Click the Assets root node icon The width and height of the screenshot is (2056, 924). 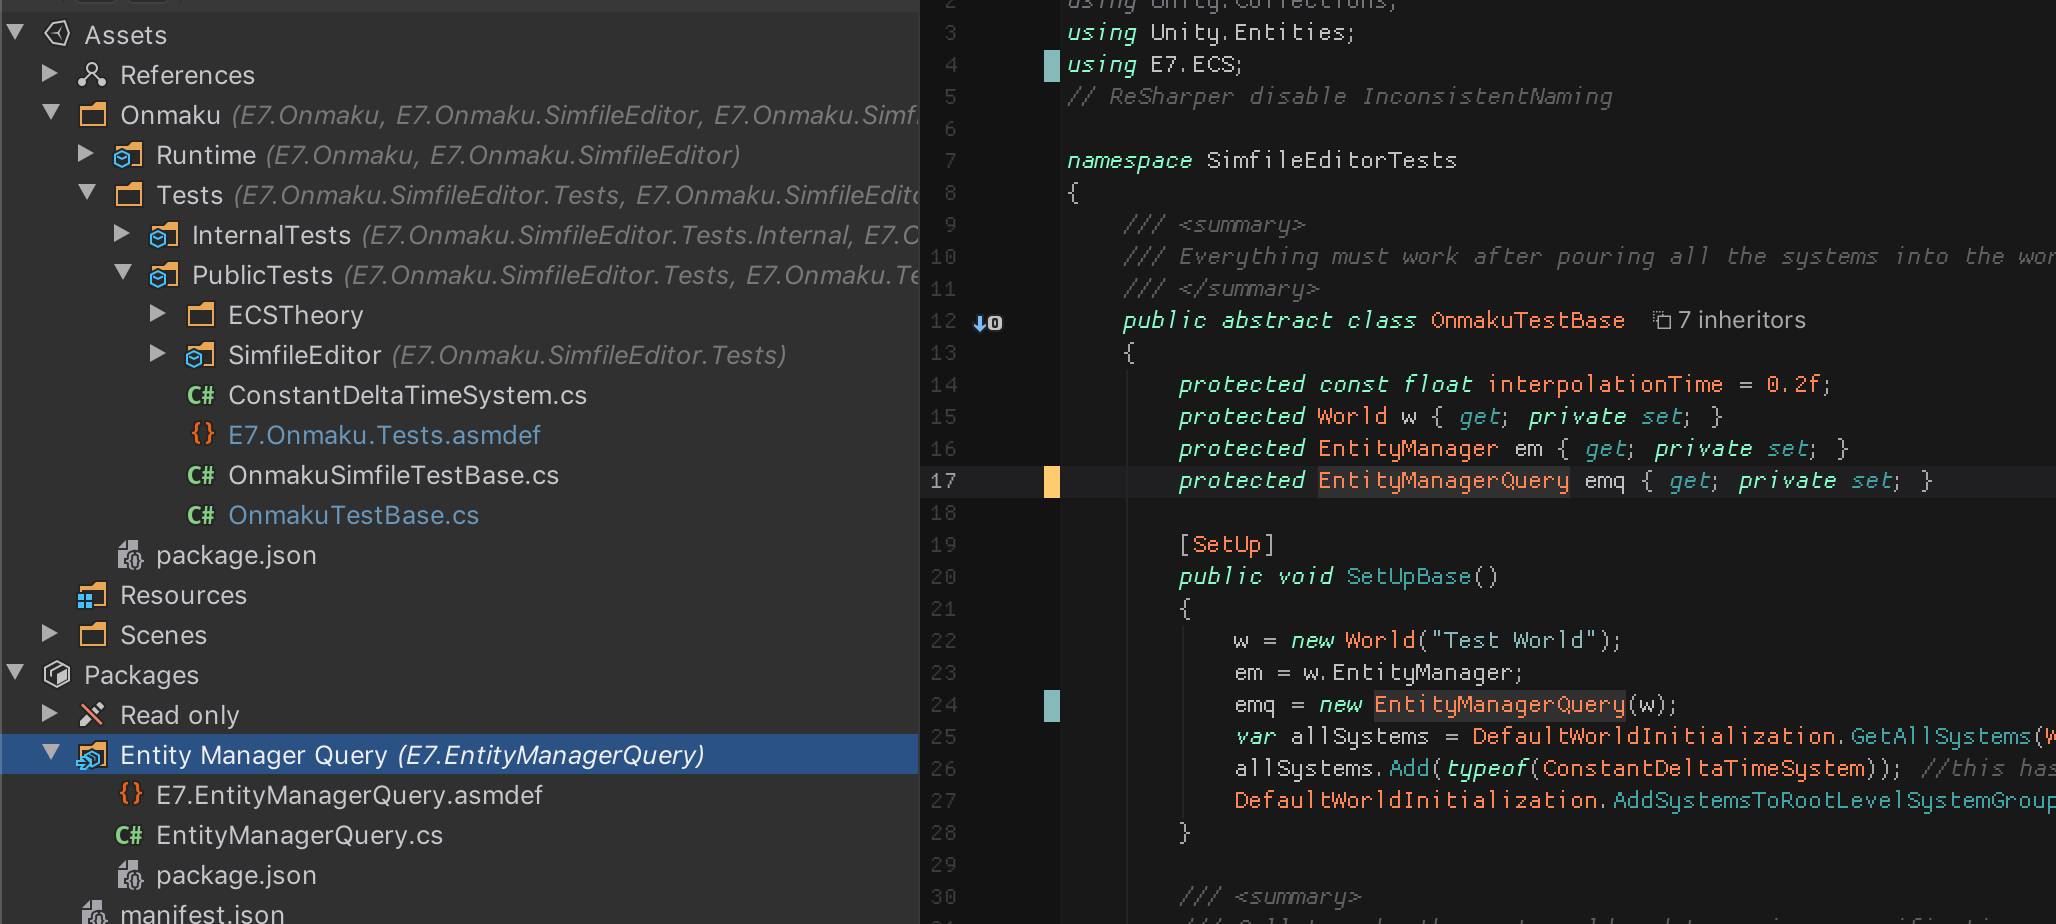pyautogui.click(x=58, y=33)
